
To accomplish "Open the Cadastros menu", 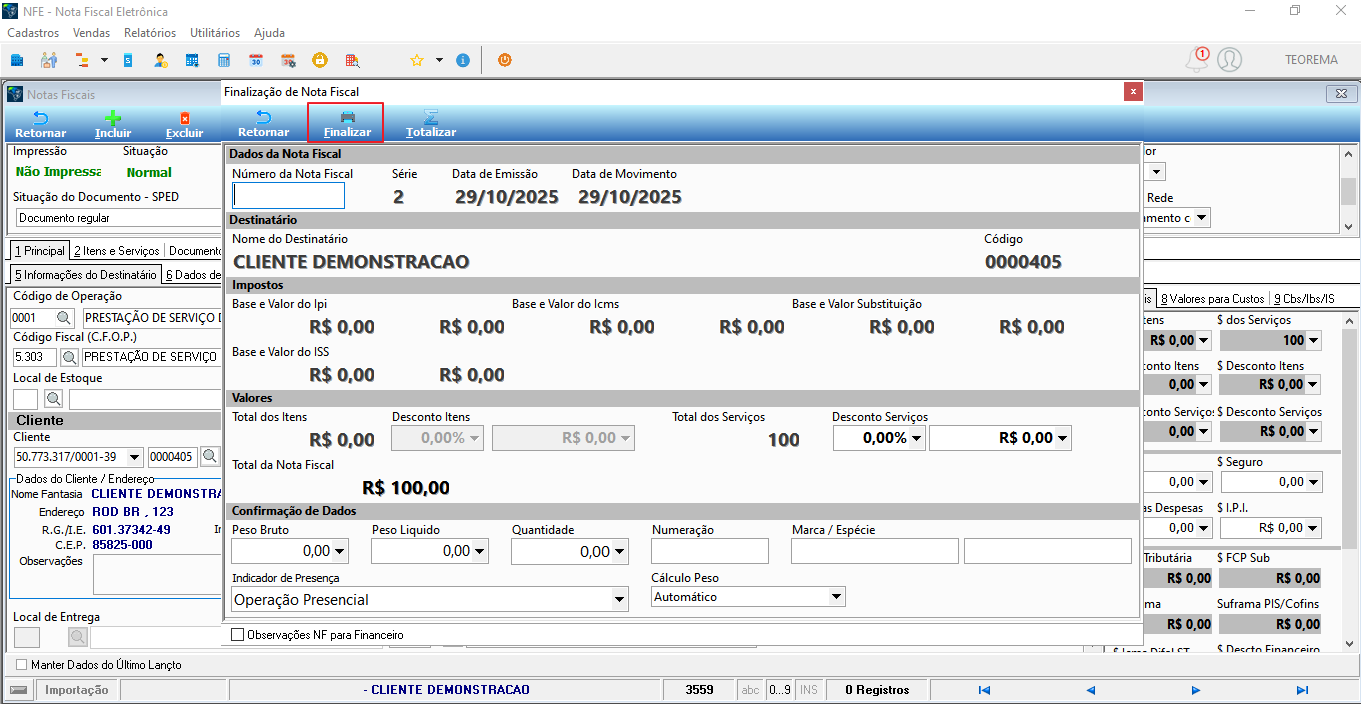I will click(x=33, y=33).
